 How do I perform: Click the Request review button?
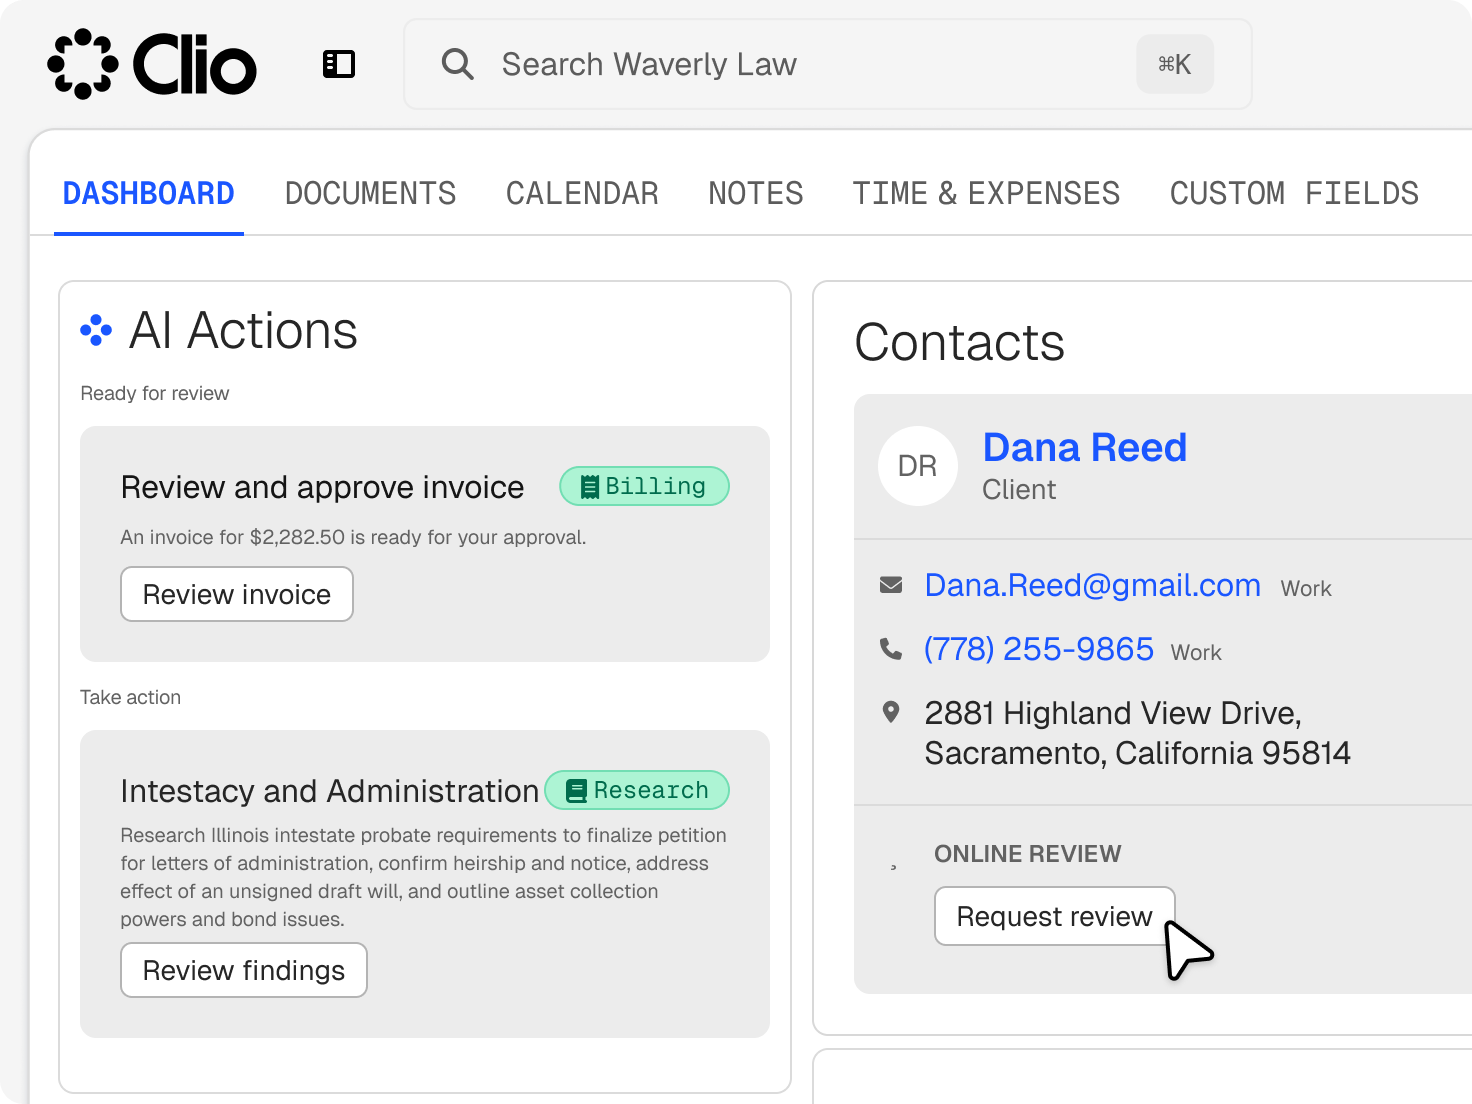(1055, 916)
